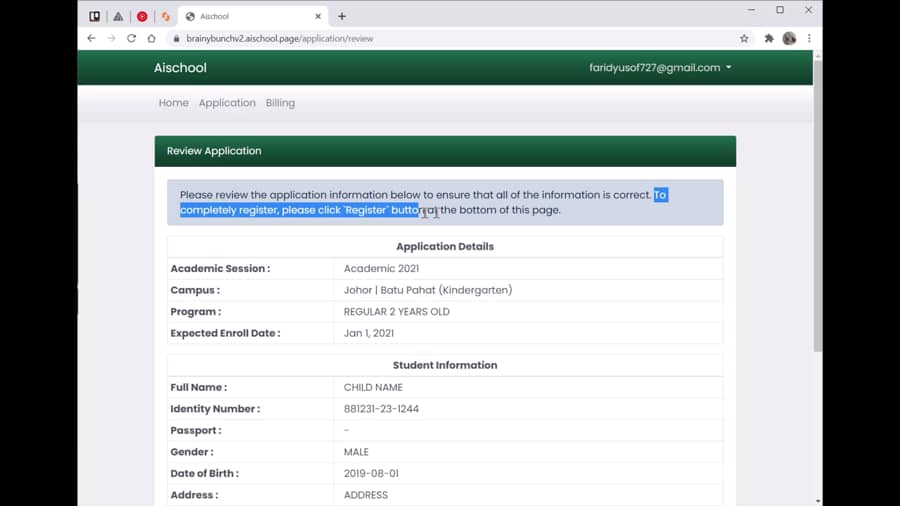
Task: Open the Home navigation link
Action: point(173,103)
